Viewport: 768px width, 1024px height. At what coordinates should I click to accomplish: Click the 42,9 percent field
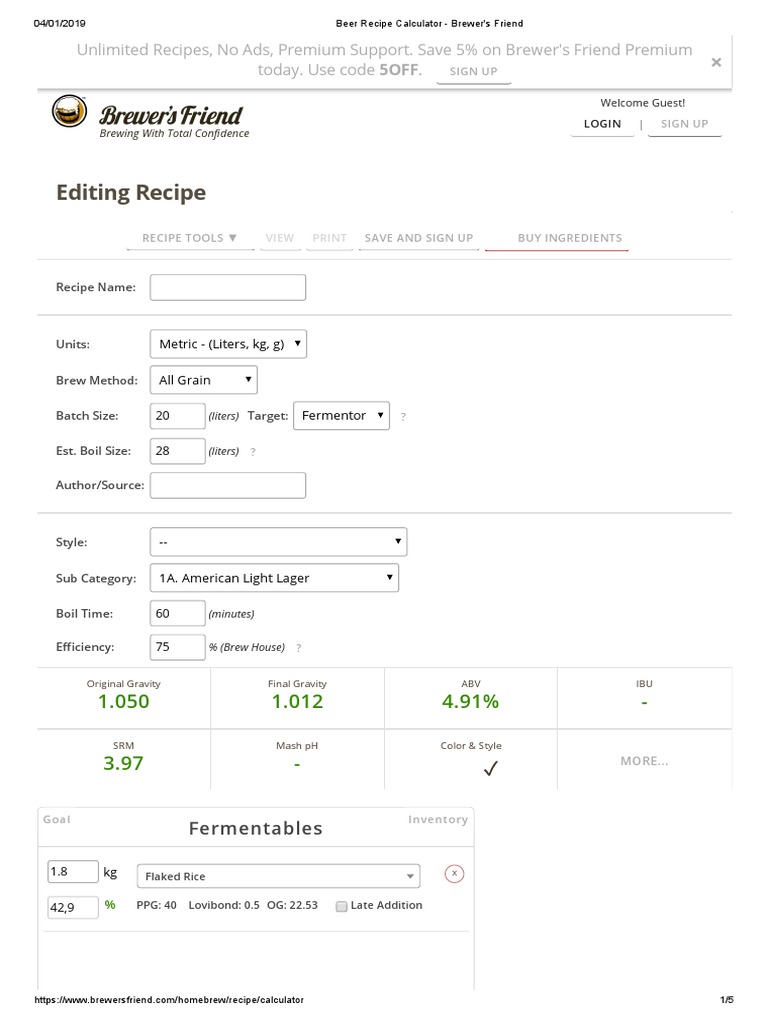coord(73,907)
